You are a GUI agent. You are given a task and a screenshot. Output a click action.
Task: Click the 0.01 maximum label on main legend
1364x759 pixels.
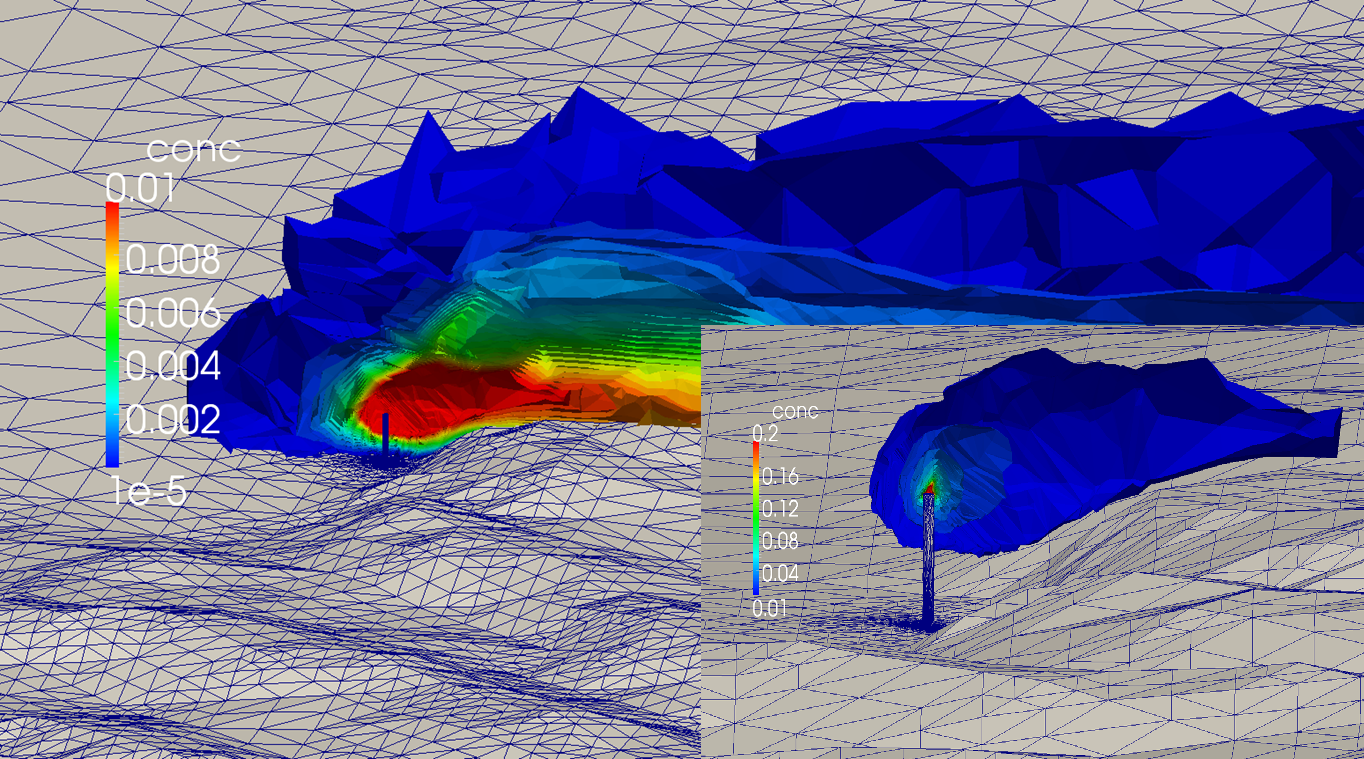tap(140, 189)
